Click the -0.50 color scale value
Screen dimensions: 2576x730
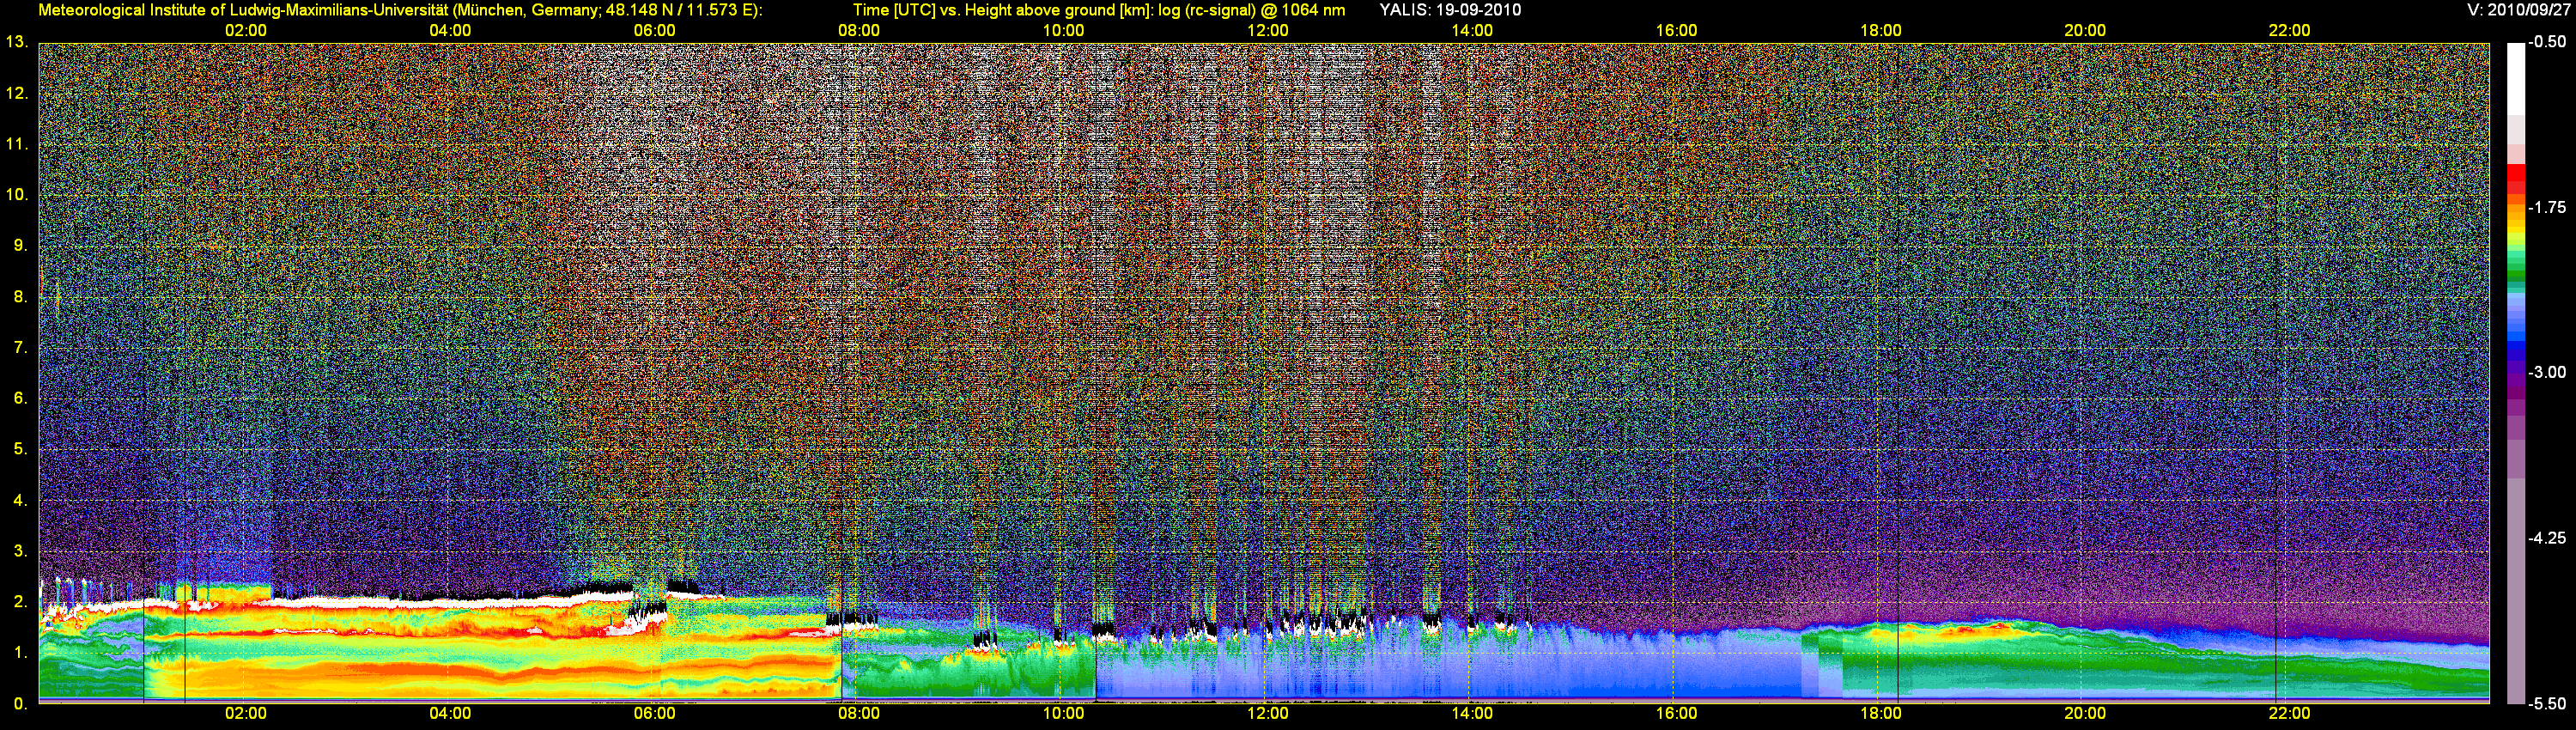2547,42
